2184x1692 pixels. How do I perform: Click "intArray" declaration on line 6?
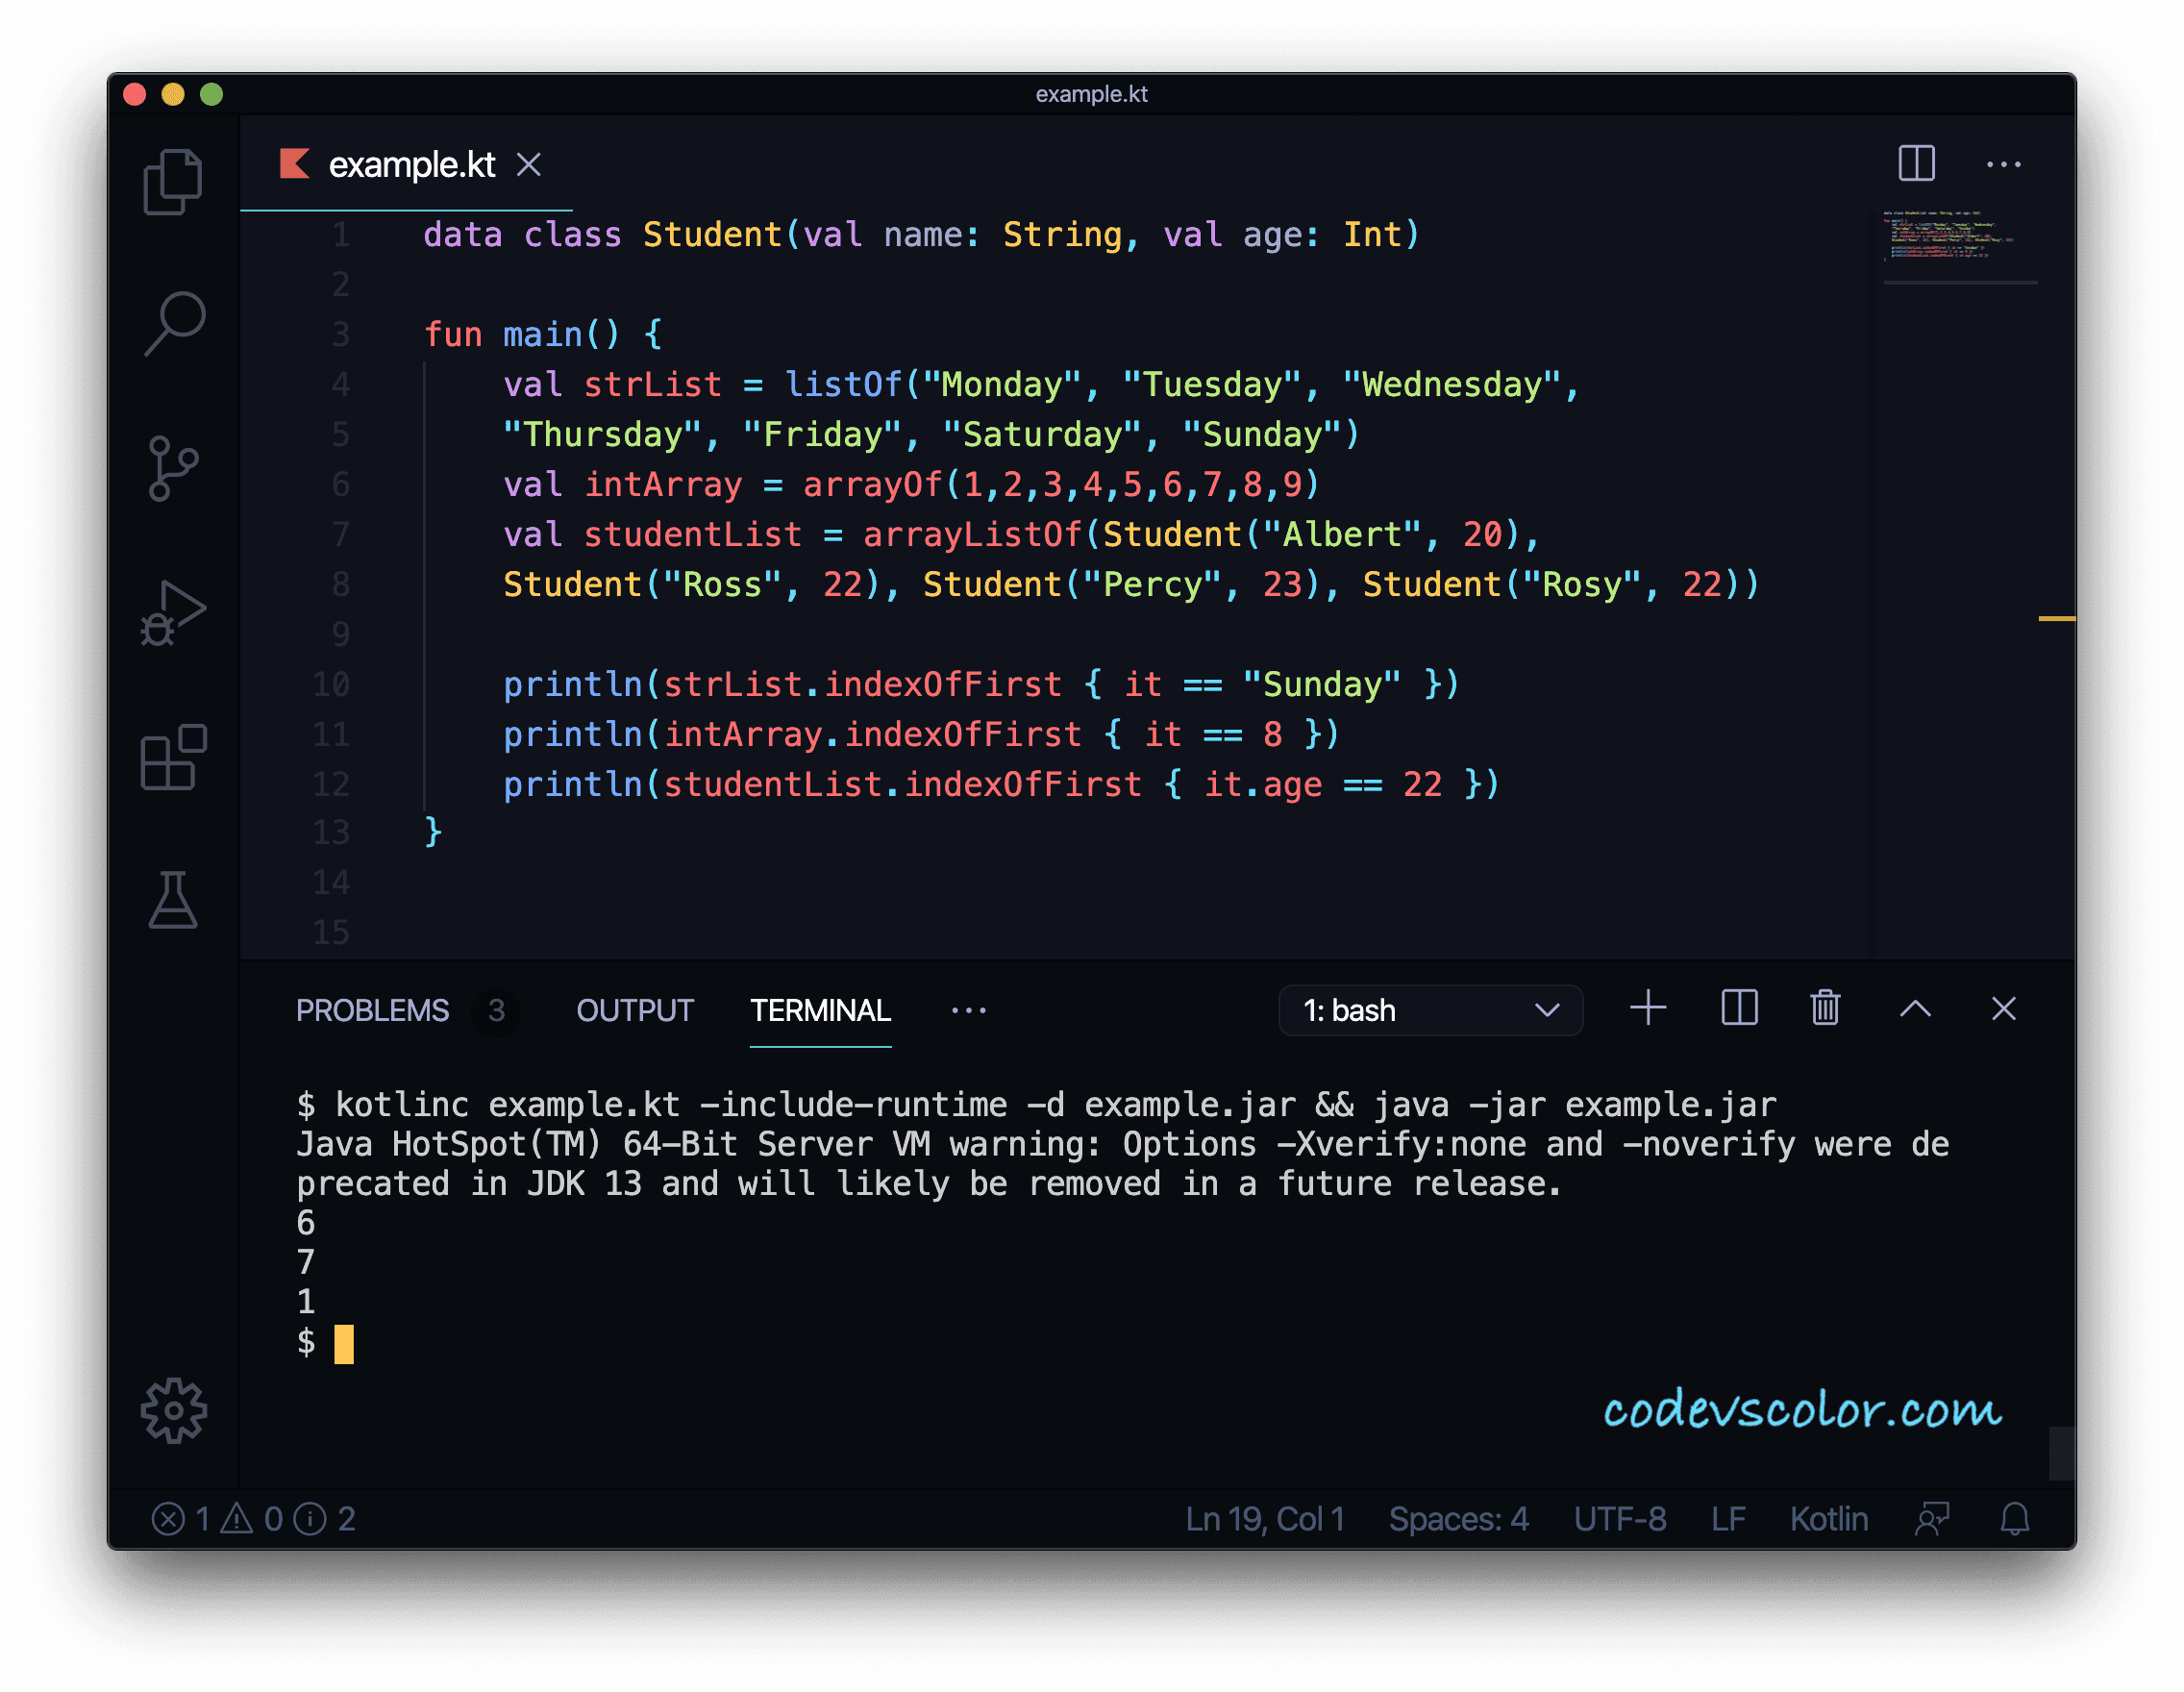coord(663,485)
